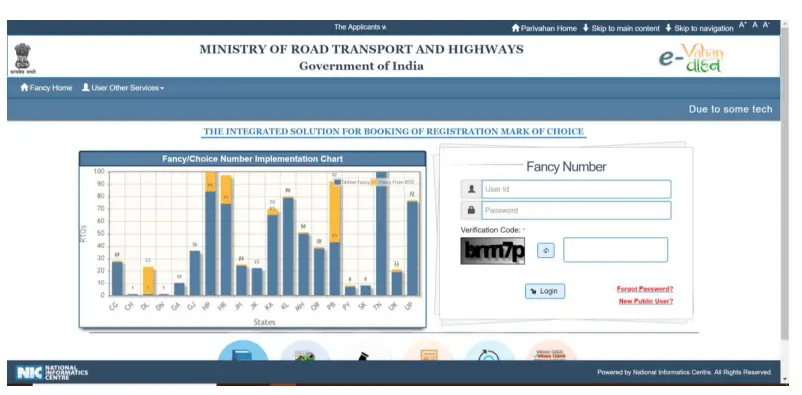Click the scrollbar down arrow
Image resolution: width=802 pixels, height=395 pixels.
click(x=785, y=380)
